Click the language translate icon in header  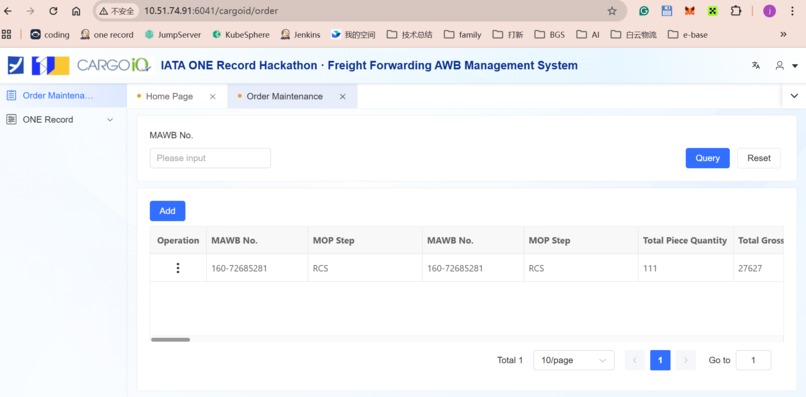tap(756, 65)
